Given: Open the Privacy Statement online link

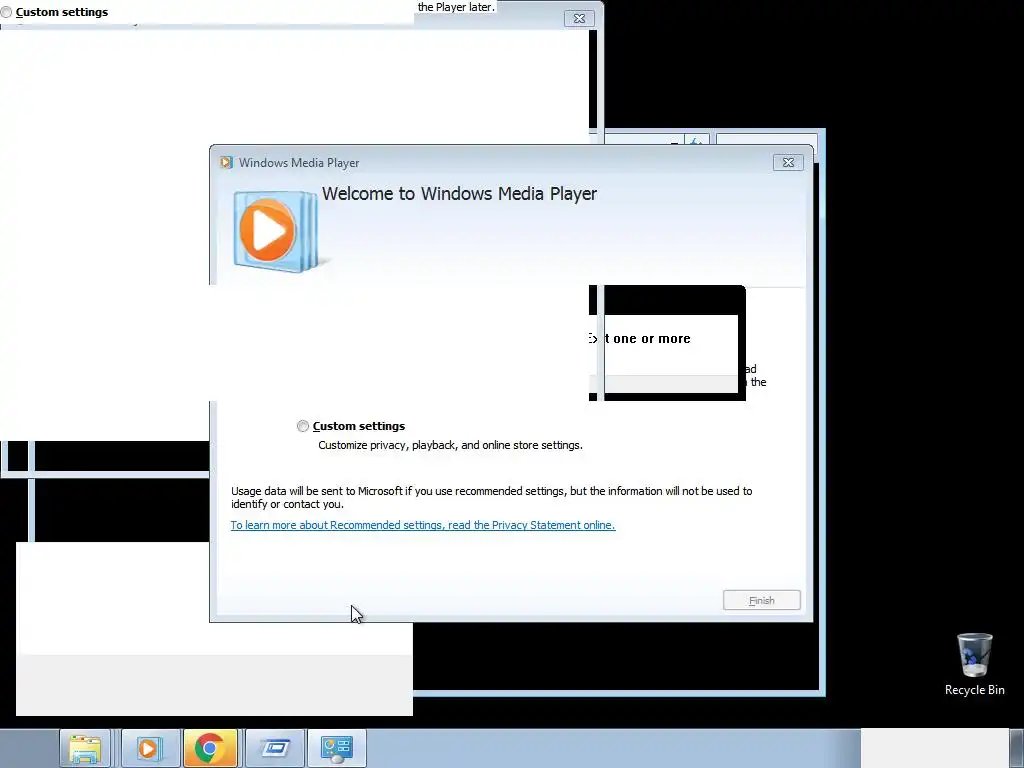Looking at the screenshot, I should coord(423,525).
